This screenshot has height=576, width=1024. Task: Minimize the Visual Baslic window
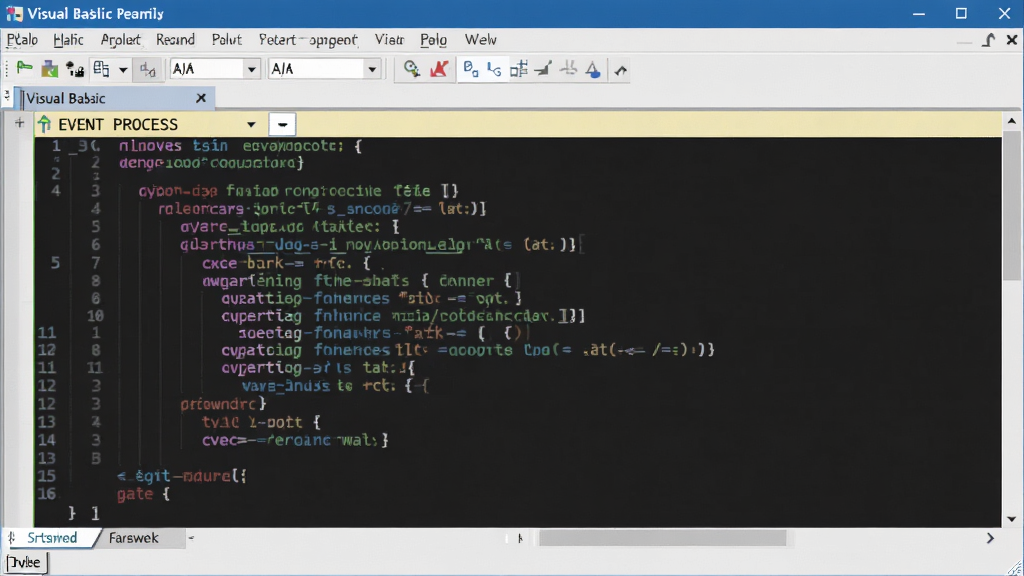coord(919,14)
